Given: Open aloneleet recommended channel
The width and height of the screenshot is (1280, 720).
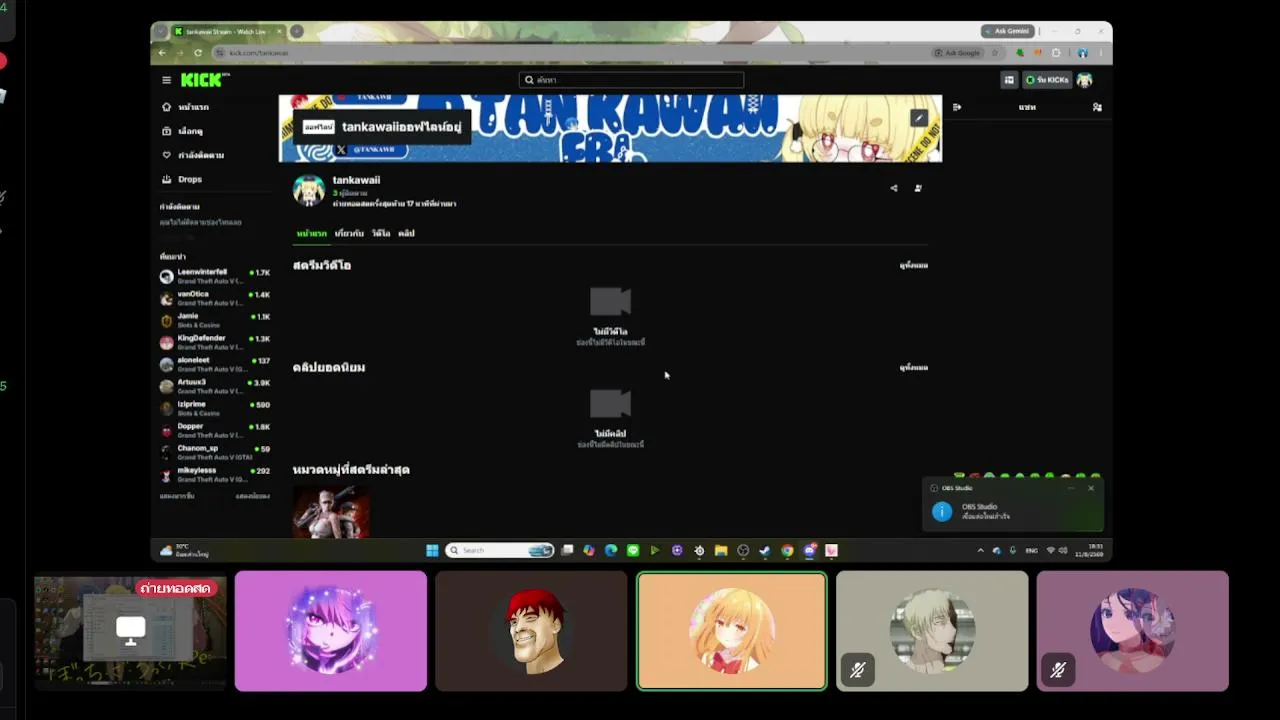Looking at the screenshot, I should pos(215,364).
